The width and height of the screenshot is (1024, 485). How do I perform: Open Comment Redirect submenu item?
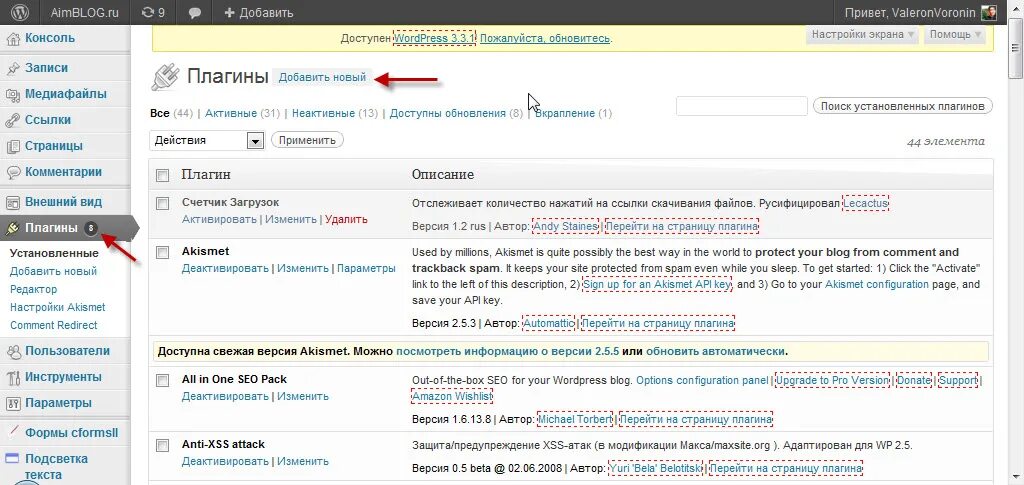tap(54, 325)
